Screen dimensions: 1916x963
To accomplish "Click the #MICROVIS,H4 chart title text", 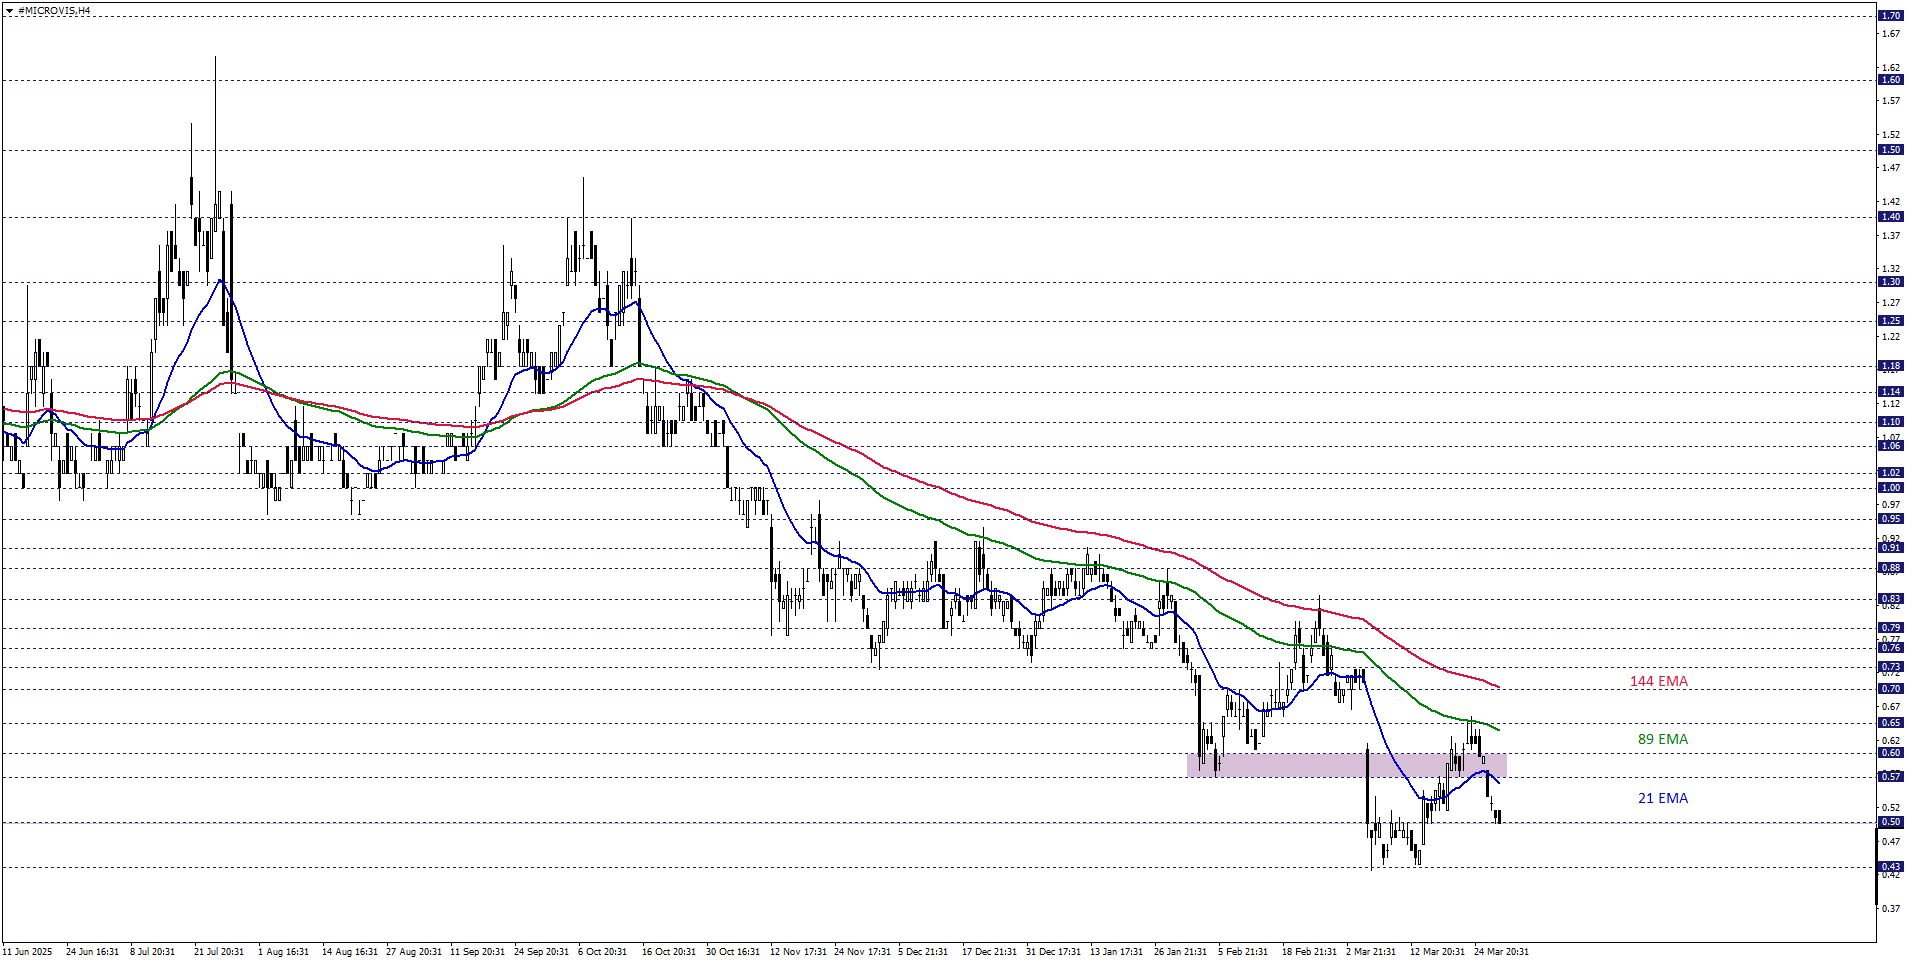I will click(x=54, y=11).
